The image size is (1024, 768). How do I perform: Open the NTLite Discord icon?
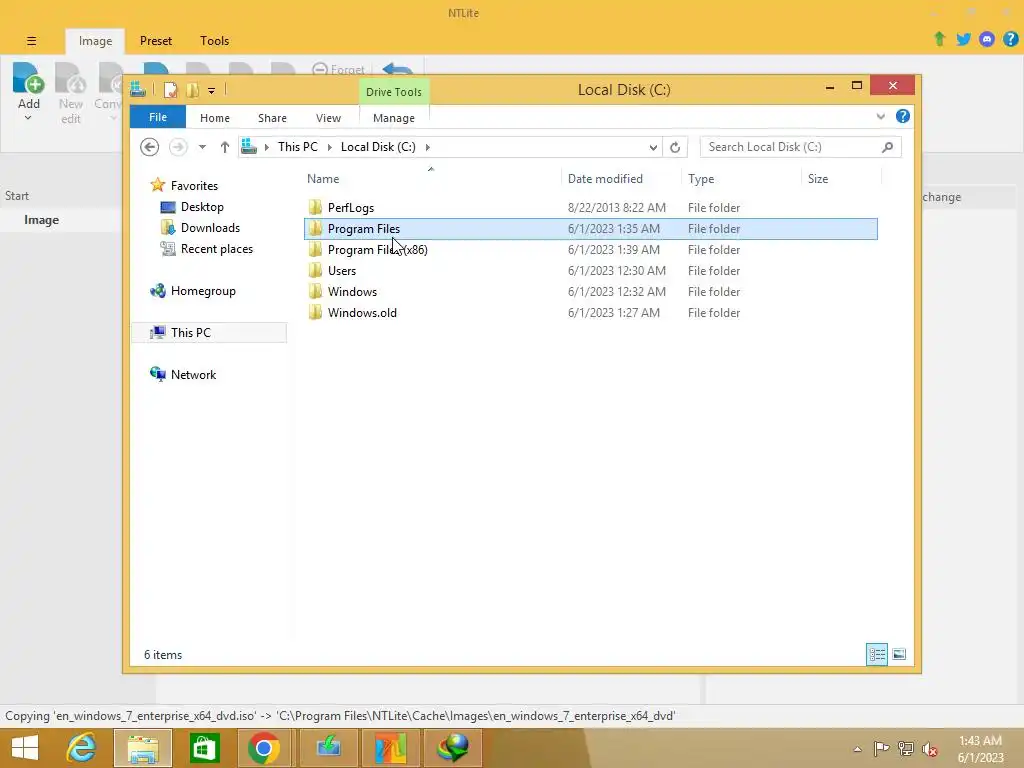987,39
